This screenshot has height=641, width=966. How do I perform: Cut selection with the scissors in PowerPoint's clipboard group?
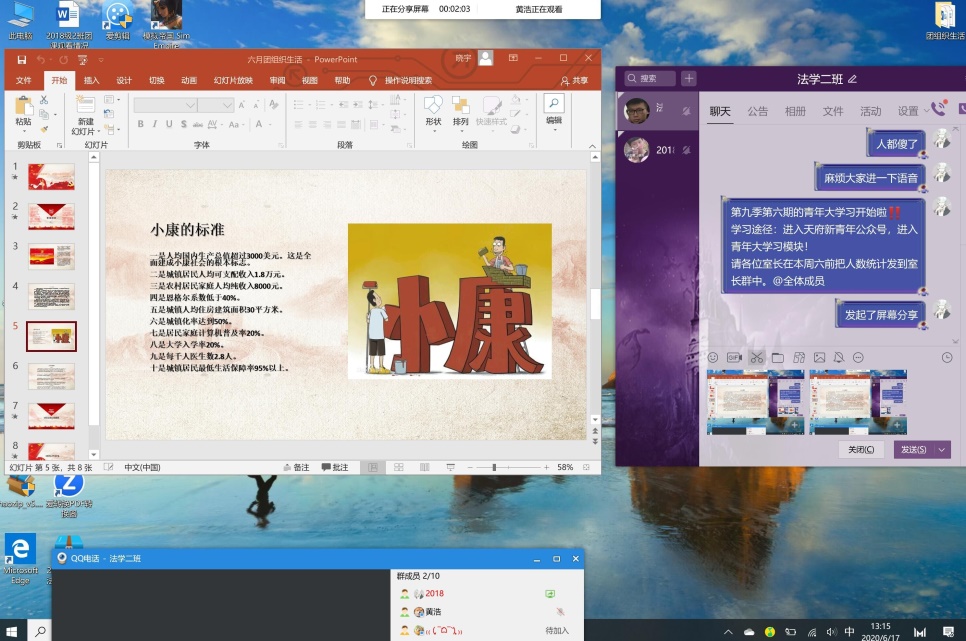[44, 99]
